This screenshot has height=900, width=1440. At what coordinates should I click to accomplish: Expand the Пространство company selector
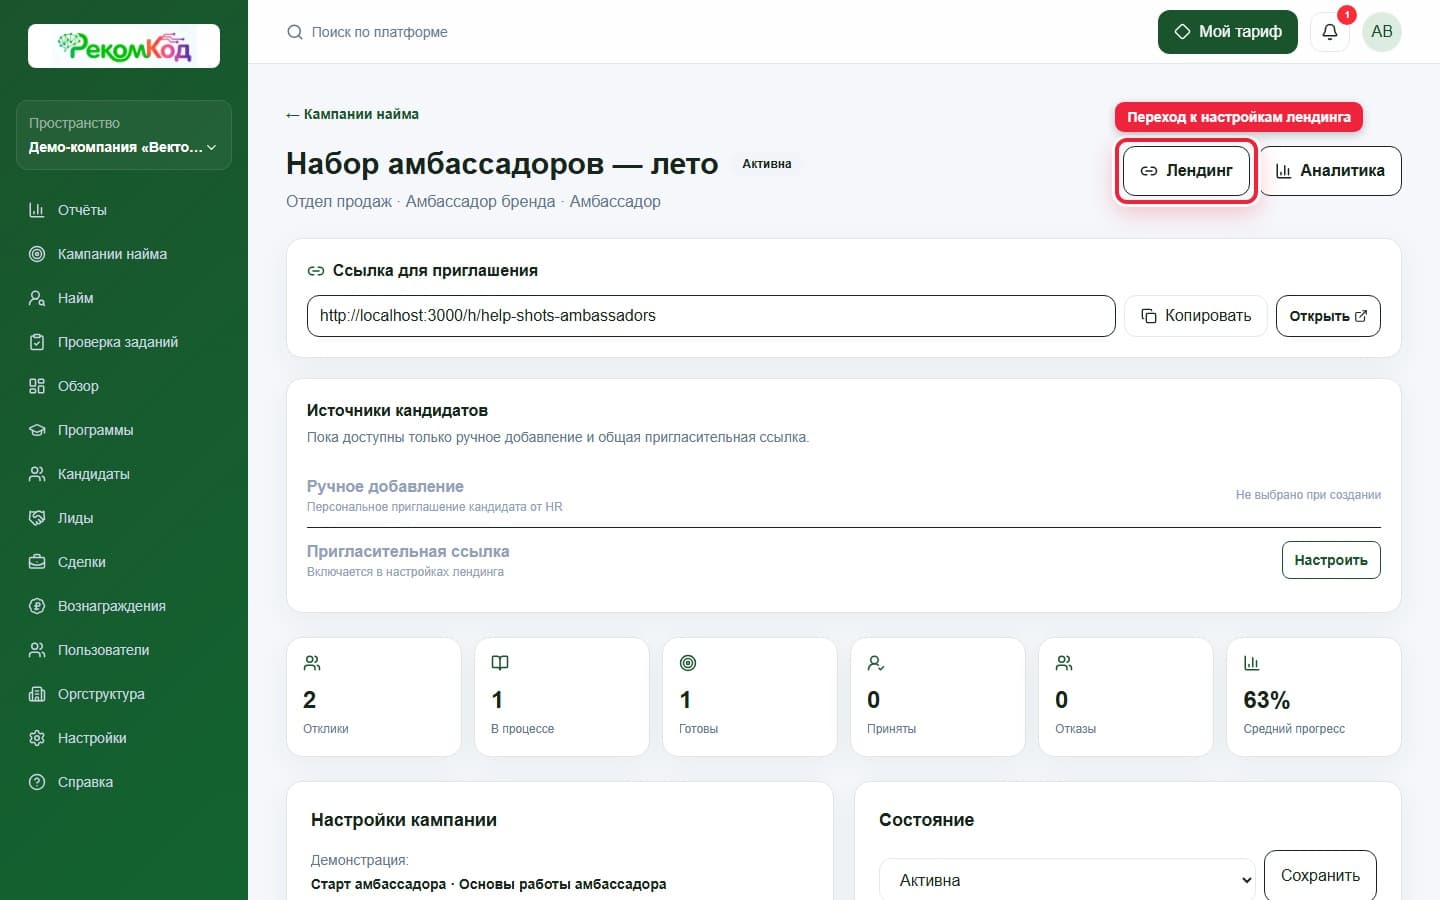pyautogui.click(x=124, y=135)
